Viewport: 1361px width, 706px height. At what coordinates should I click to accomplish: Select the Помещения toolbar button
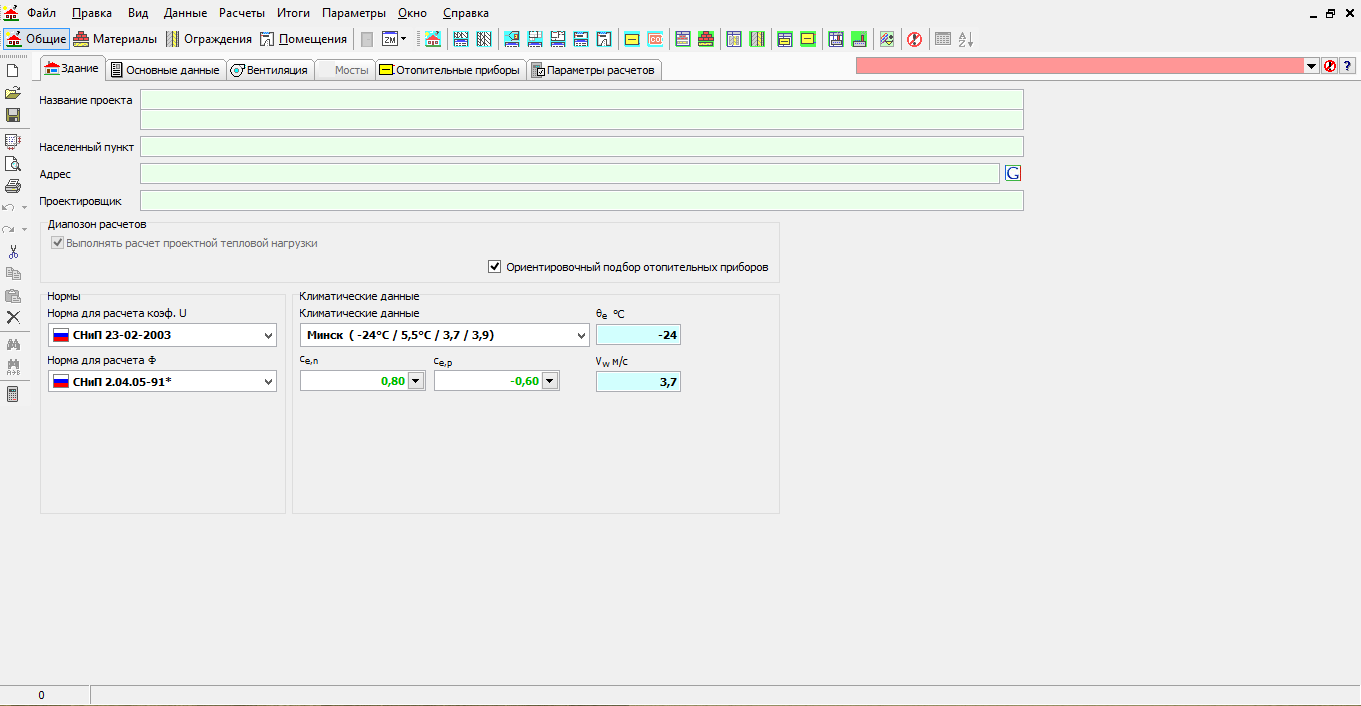[303, 39]
